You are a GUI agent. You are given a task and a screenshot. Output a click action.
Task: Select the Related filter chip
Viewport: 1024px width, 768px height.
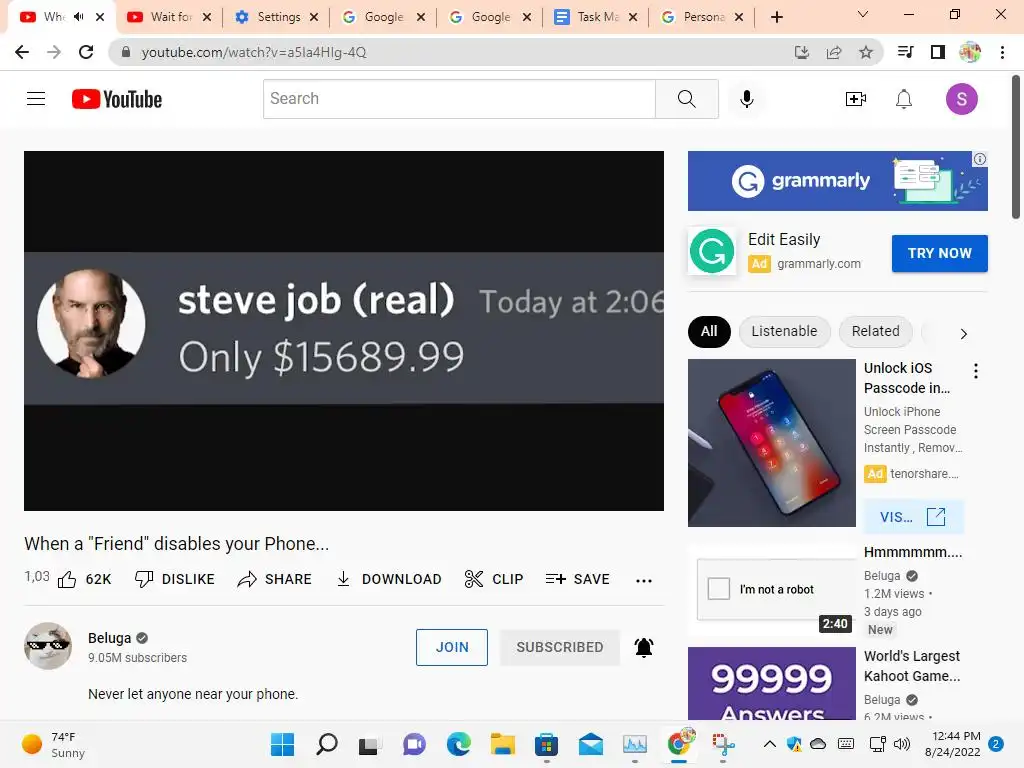[875, 331]
